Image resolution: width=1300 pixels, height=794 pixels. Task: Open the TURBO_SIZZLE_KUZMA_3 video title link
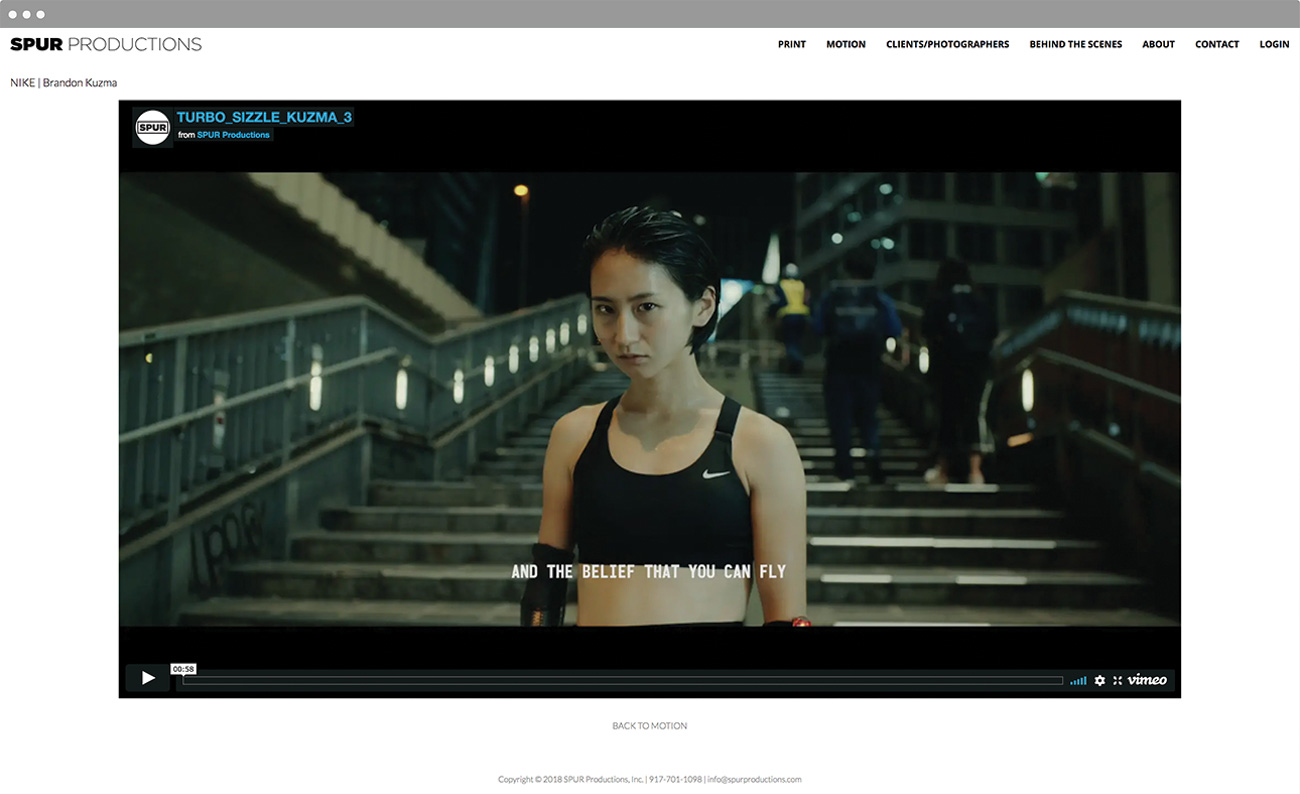tap(264, 117)
